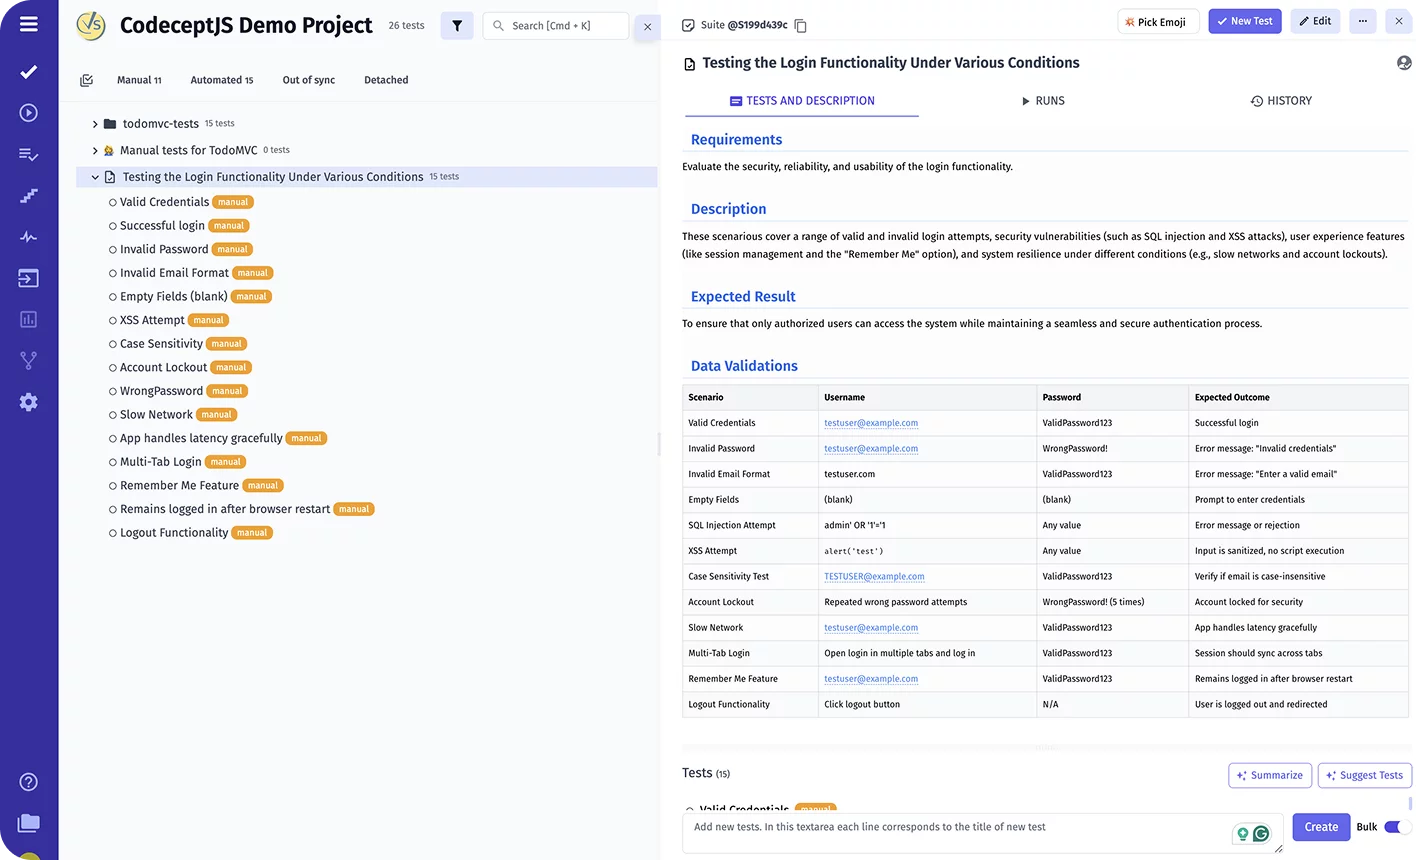Click the filter icon beside the search bar
This screenshot has height=860, width=1416.
pos(457,25)
